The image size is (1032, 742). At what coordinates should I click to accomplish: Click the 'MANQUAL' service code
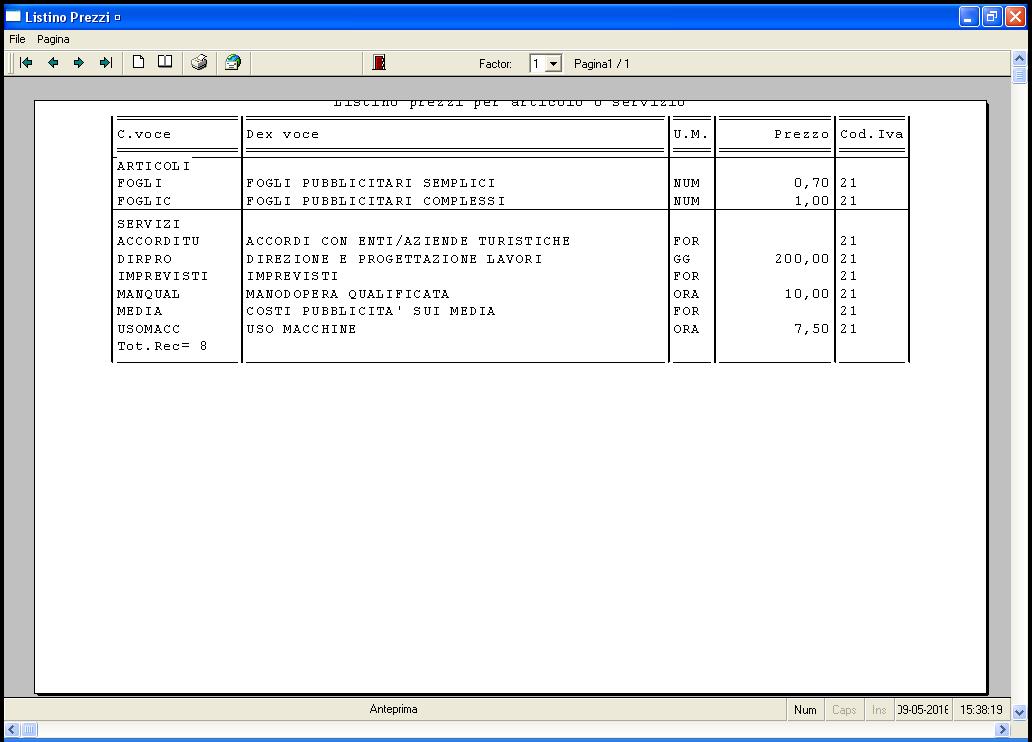pos(148,294)
